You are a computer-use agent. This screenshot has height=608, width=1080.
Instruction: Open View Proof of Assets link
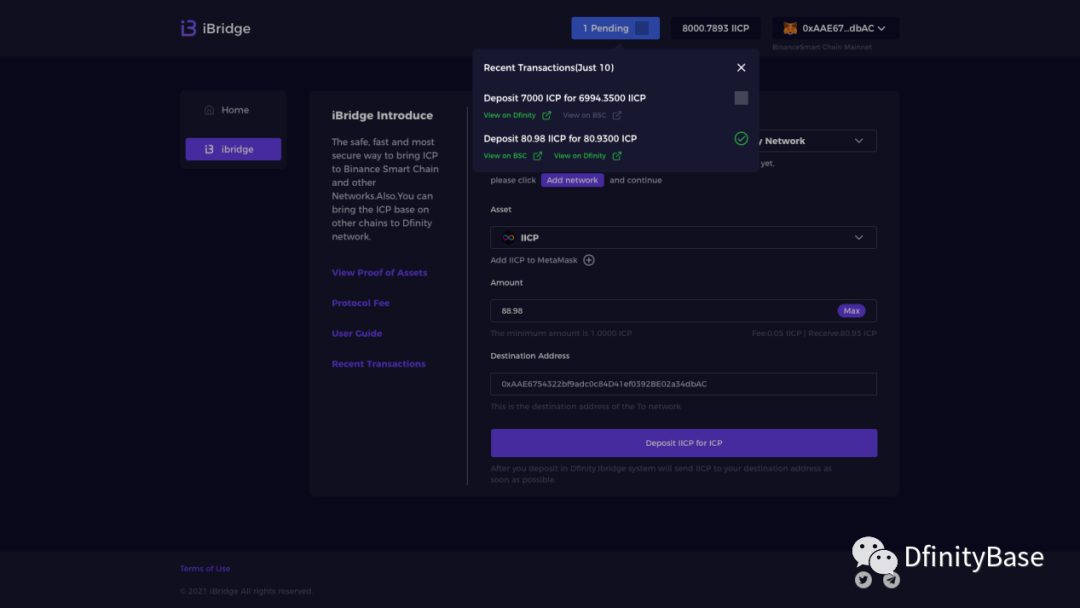(380, 273)
